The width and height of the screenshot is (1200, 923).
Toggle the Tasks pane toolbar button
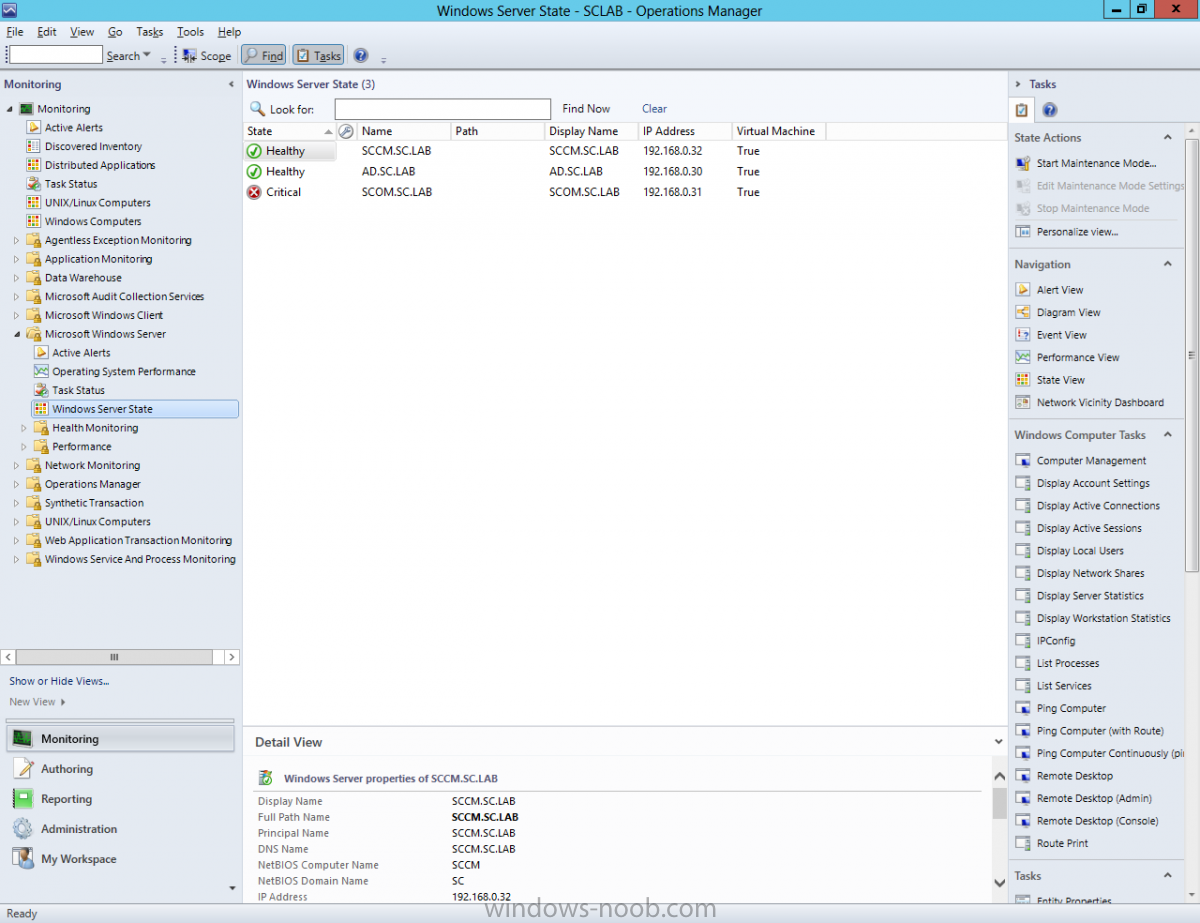coord(318,55)
